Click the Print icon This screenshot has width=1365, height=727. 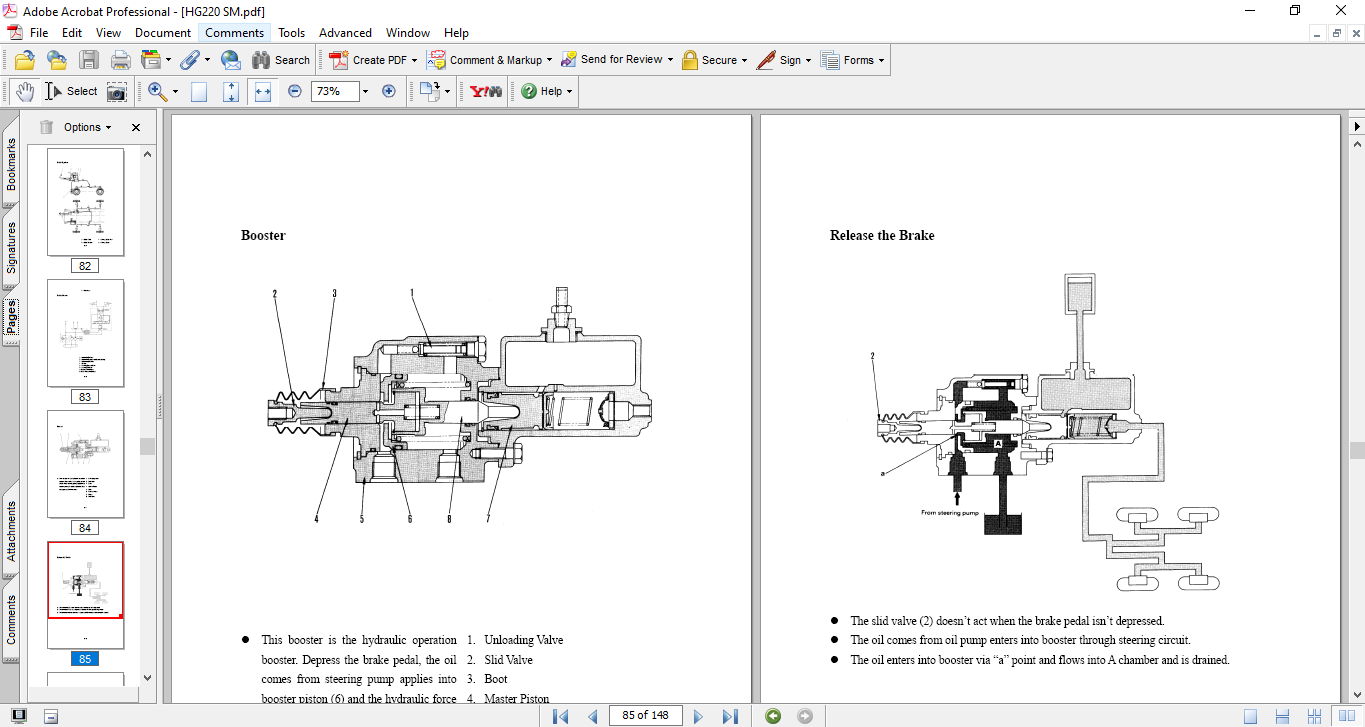(121, 60)
